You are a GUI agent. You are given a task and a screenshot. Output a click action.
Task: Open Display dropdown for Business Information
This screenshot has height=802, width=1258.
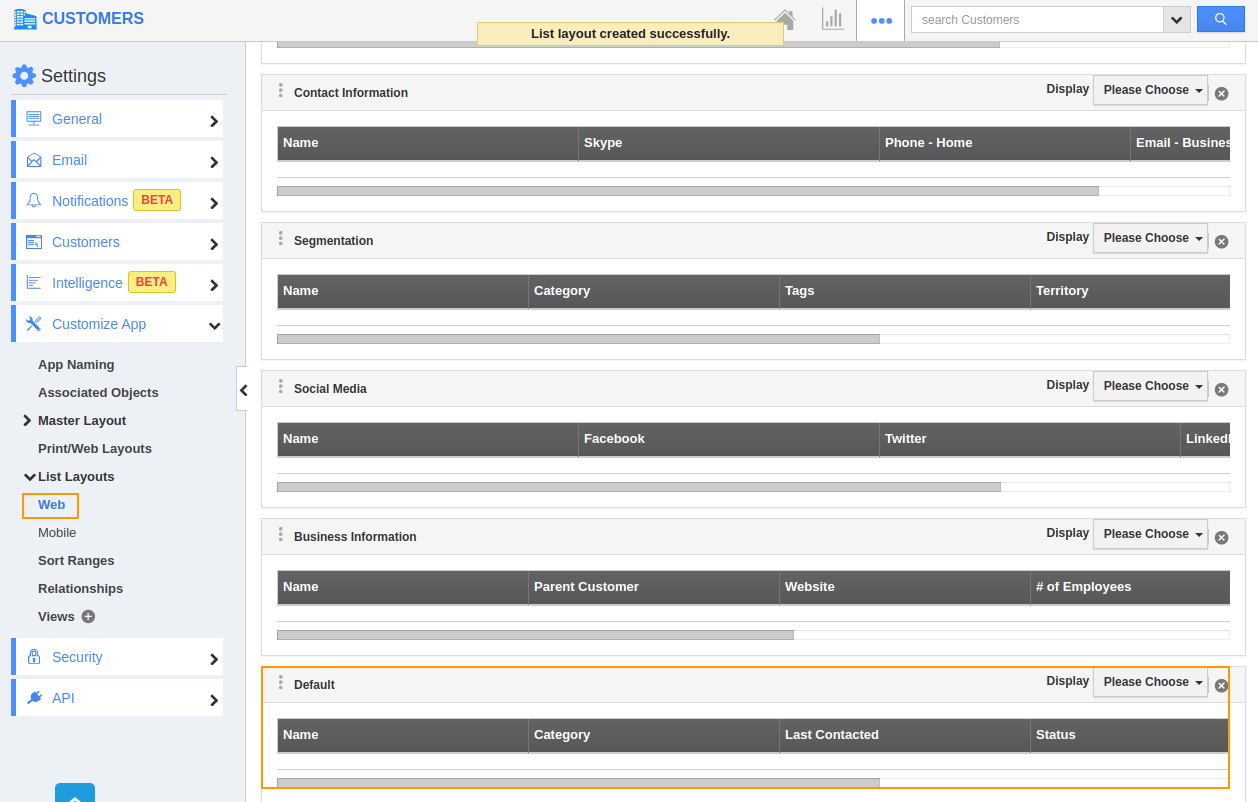tap(1150, 534)
